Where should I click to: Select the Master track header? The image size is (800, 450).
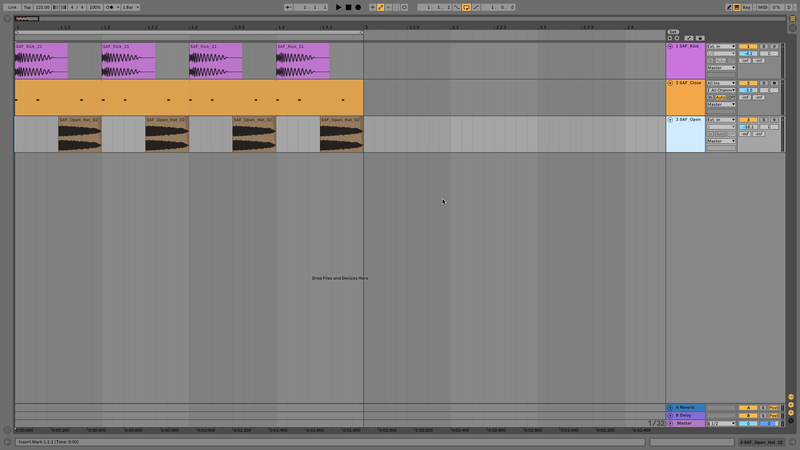685,423
